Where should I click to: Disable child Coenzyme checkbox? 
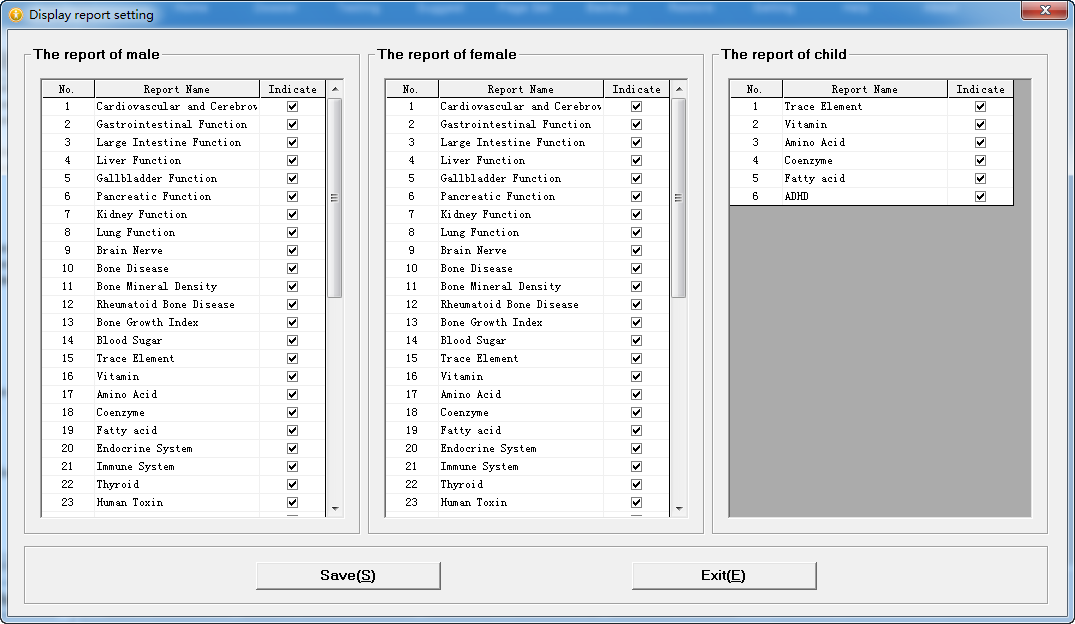coord(980,160)
